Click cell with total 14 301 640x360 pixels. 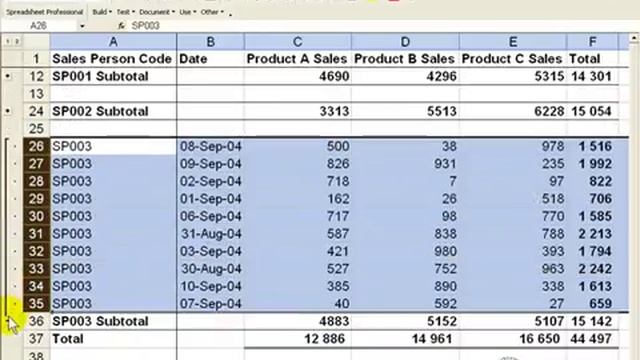click(592, 76)
